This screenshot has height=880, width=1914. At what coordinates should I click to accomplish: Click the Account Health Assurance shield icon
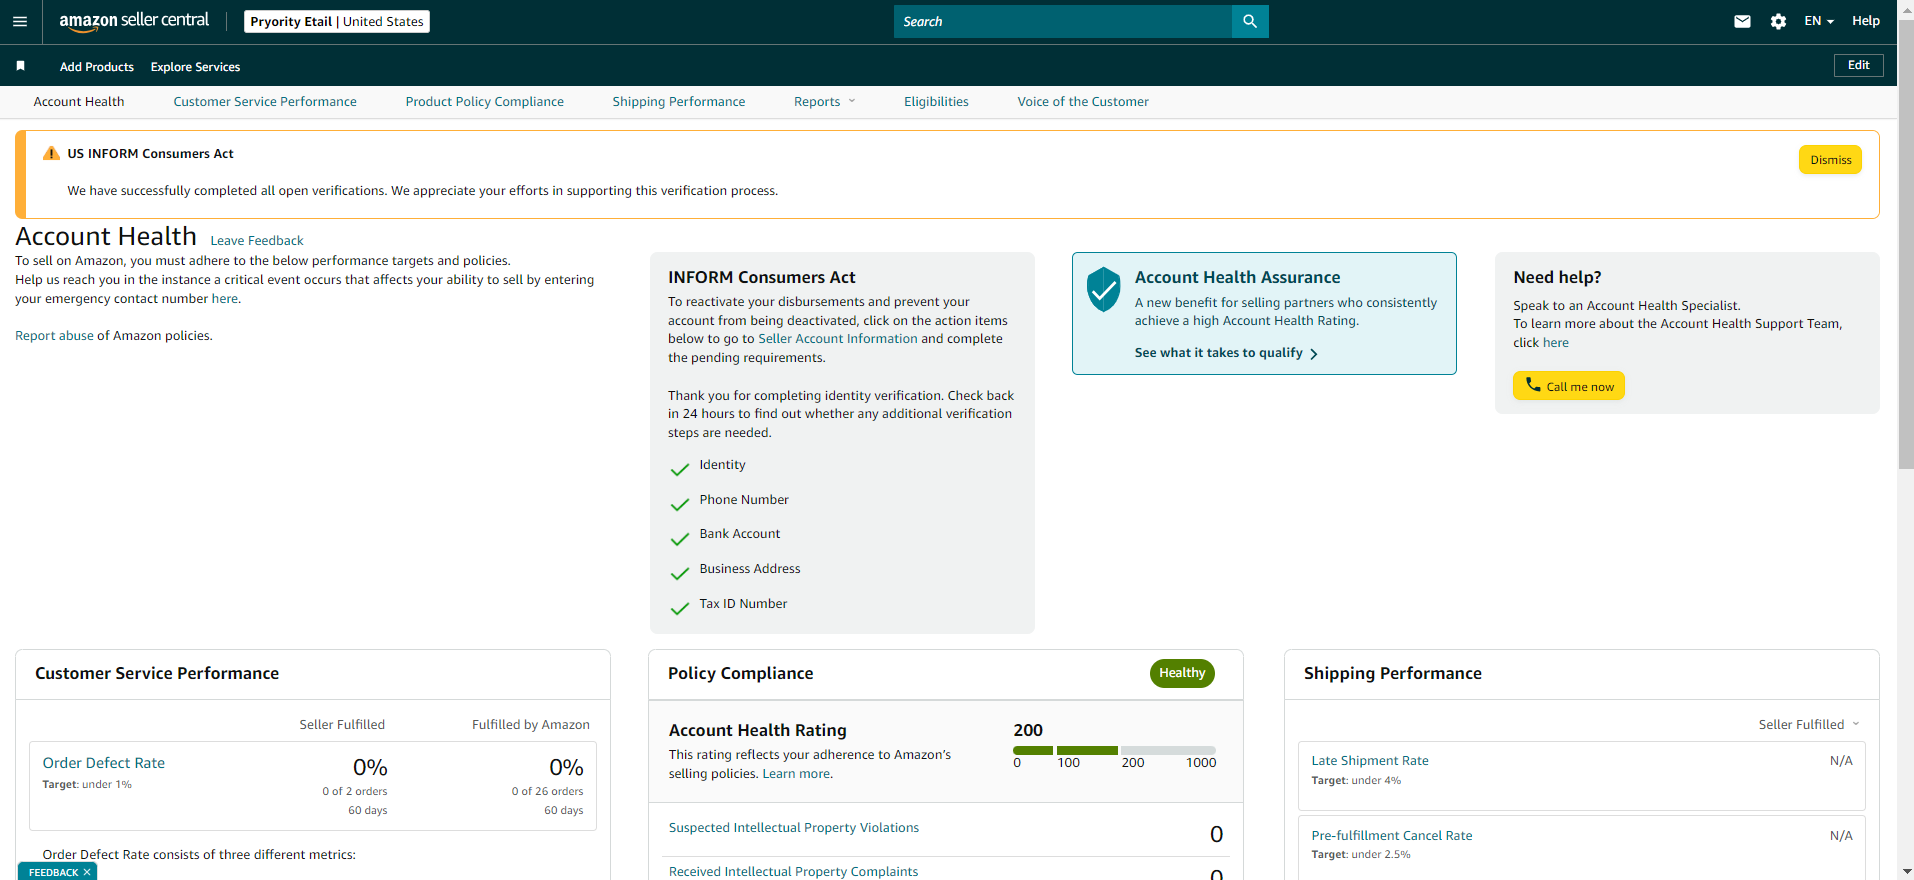1103,290
